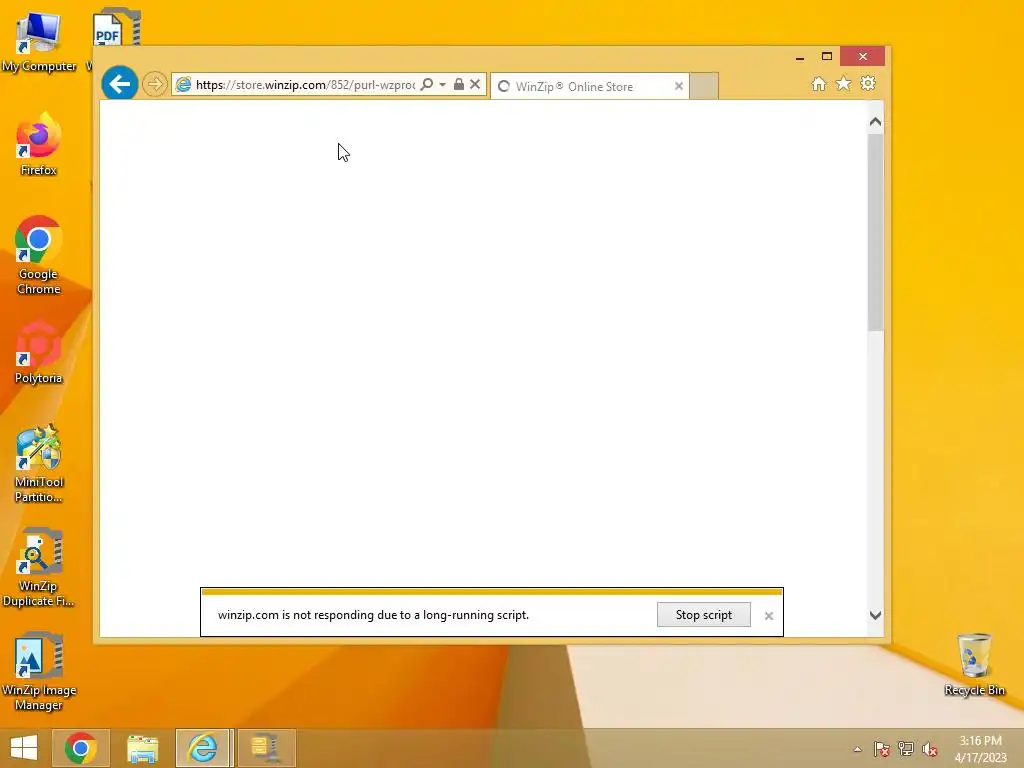Select the PDF desktop shortcut icon

116,27
